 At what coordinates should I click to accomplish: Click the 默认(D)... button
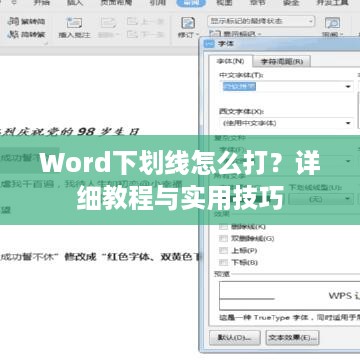pos(235,338)
